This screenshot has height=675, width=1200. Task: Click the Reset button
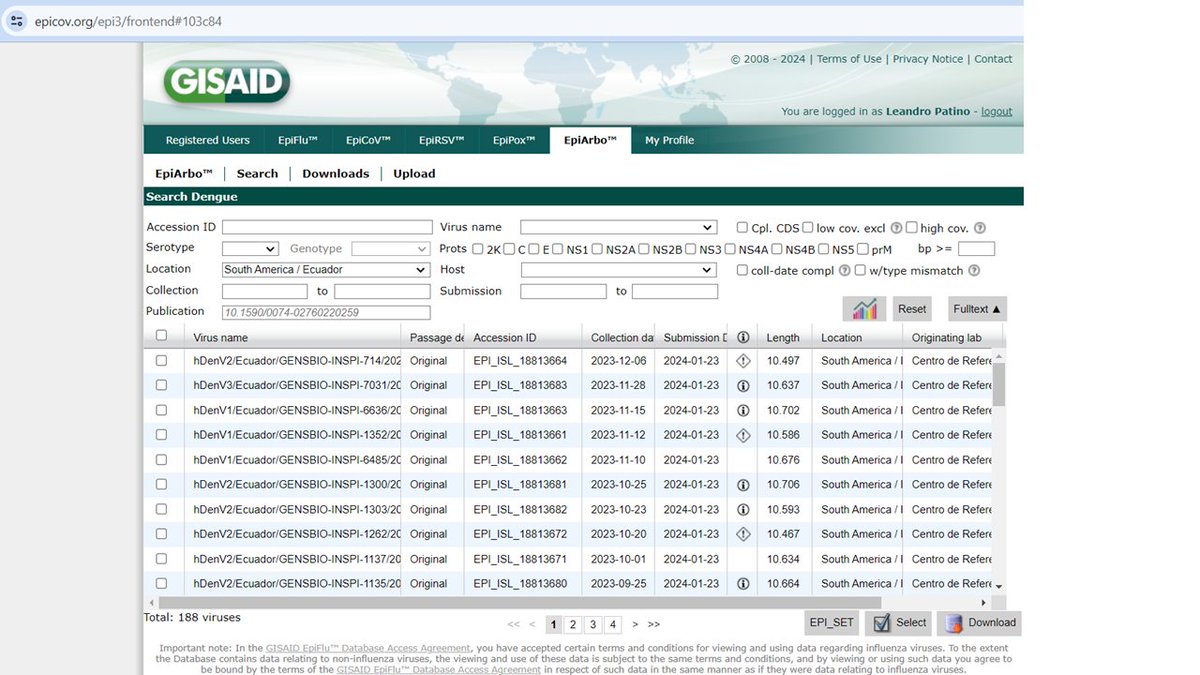[912, 309]
